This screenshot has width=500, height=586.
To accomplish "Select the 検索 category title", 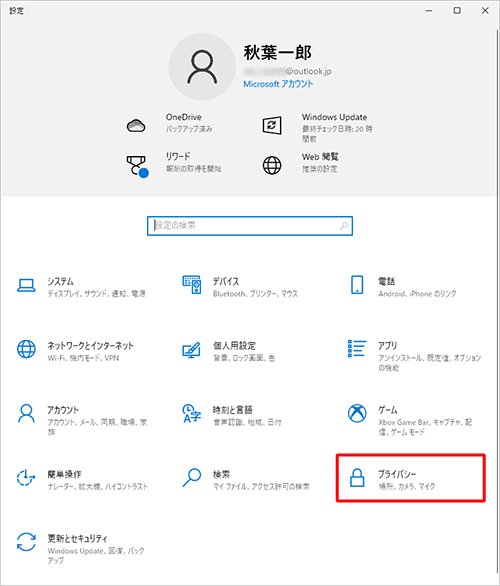I will 221,474.
